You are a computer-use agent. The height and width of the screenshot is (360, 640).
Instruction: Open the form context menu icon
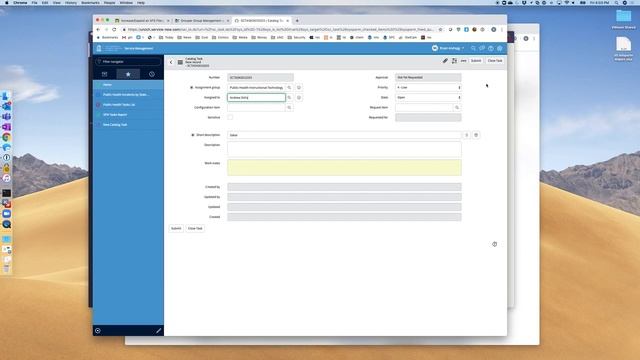[x=180, y=62]
